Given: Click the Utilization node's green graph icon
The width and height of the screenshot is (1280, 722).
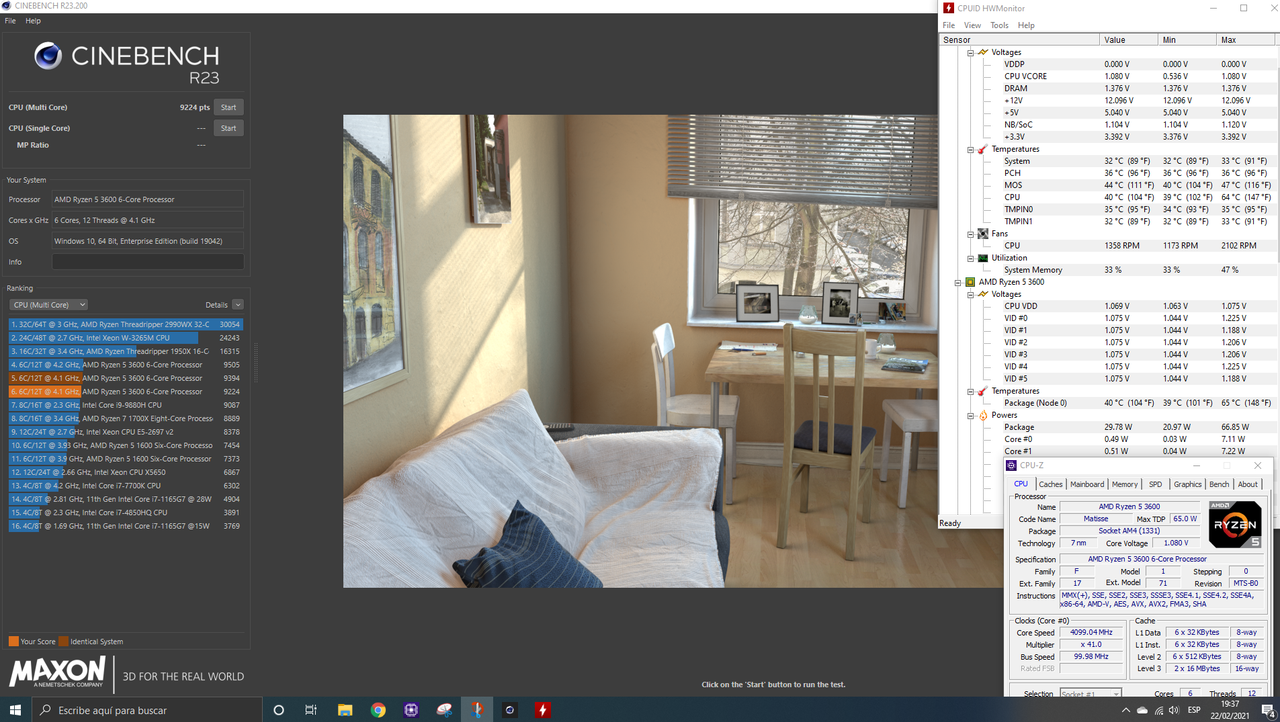Looking at the screenshot, I should tap(983, 258).
